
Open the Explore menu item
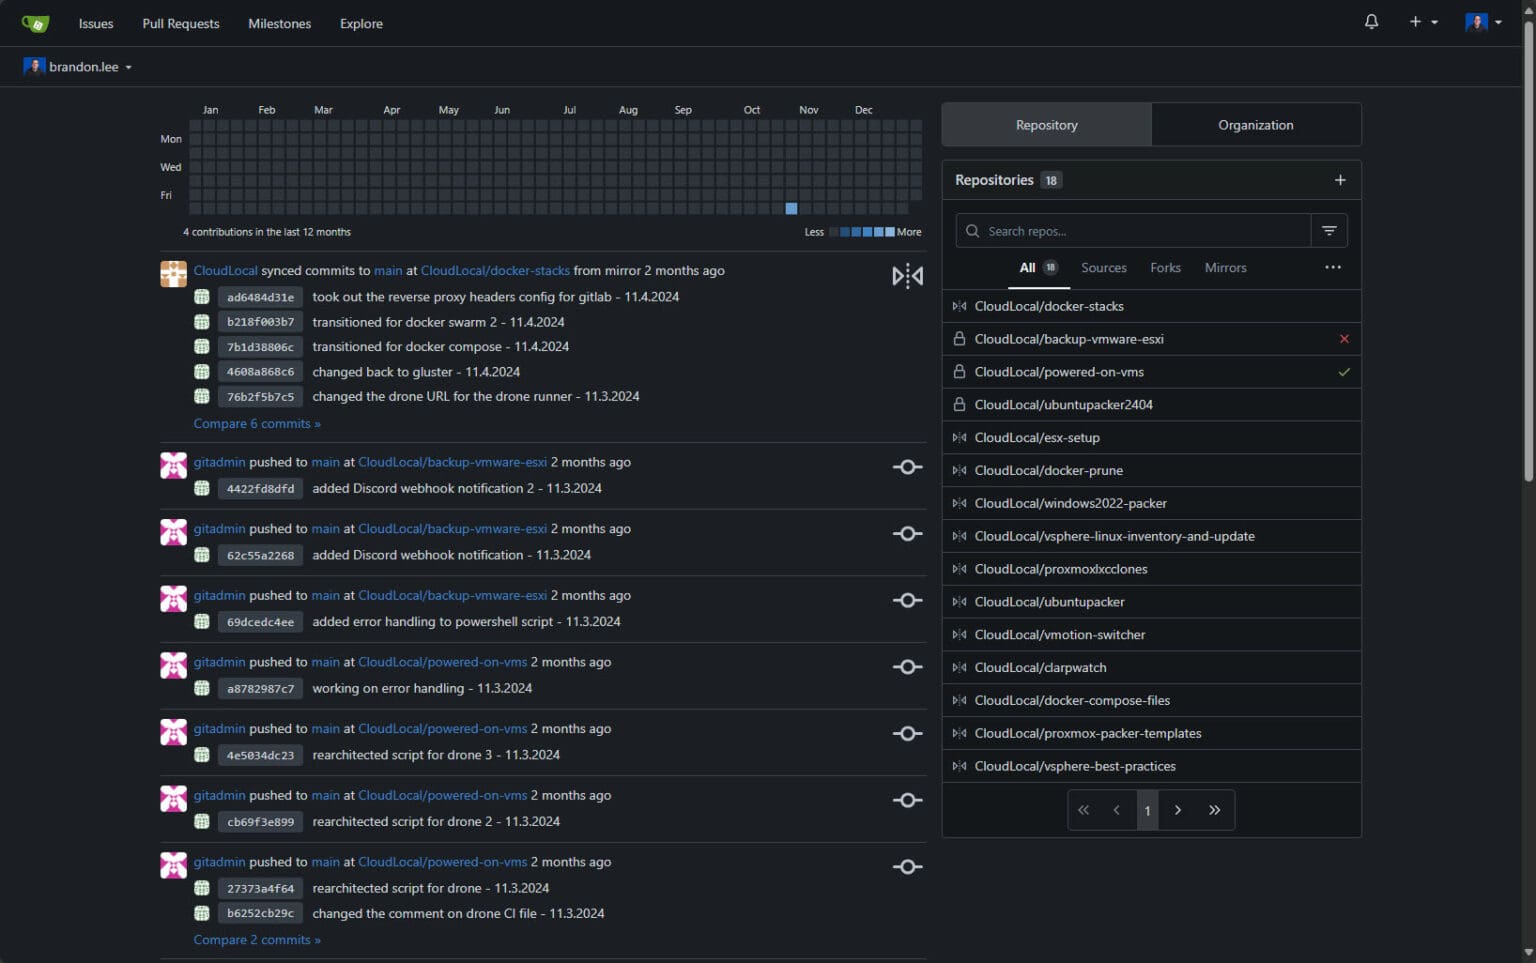(361, 24)
